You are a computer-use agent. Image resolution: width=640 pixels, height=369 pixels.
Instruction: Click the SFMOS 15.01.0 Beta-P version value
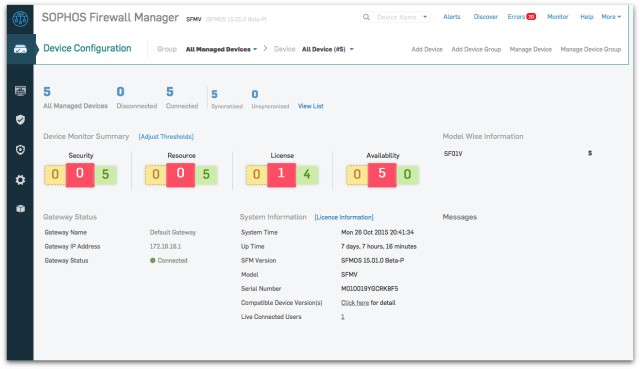(x=372, y=260)
